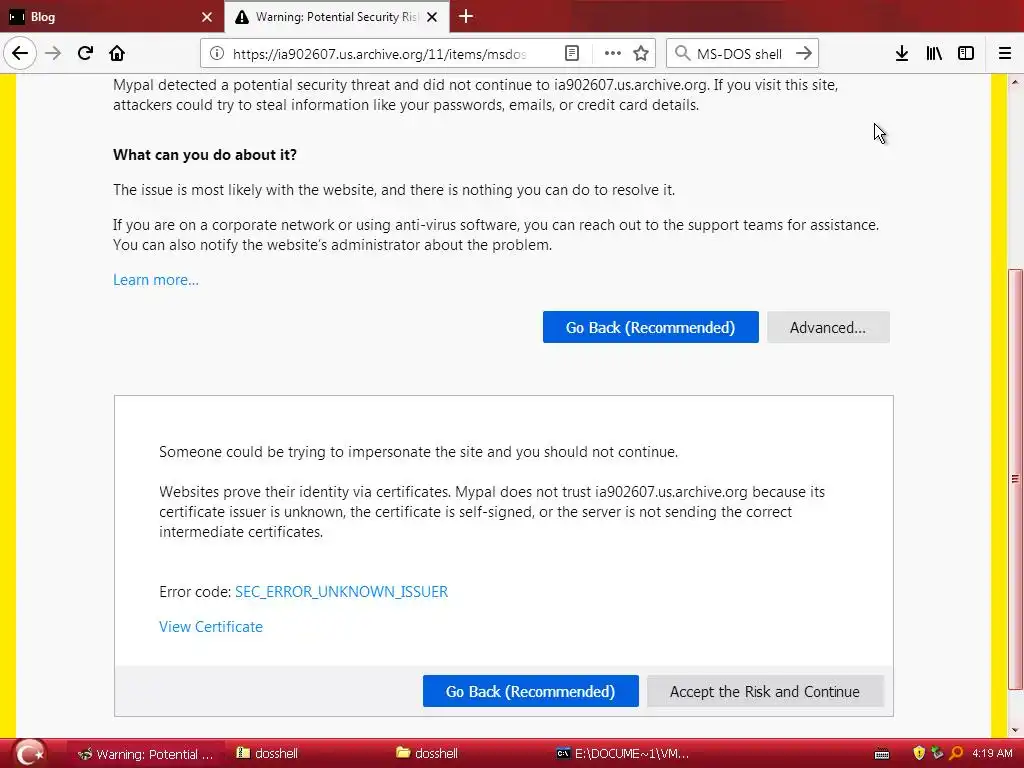Toggle reader view icon in address bar
The height and width of the screenshot is (768, 1024).
(571, 54)
